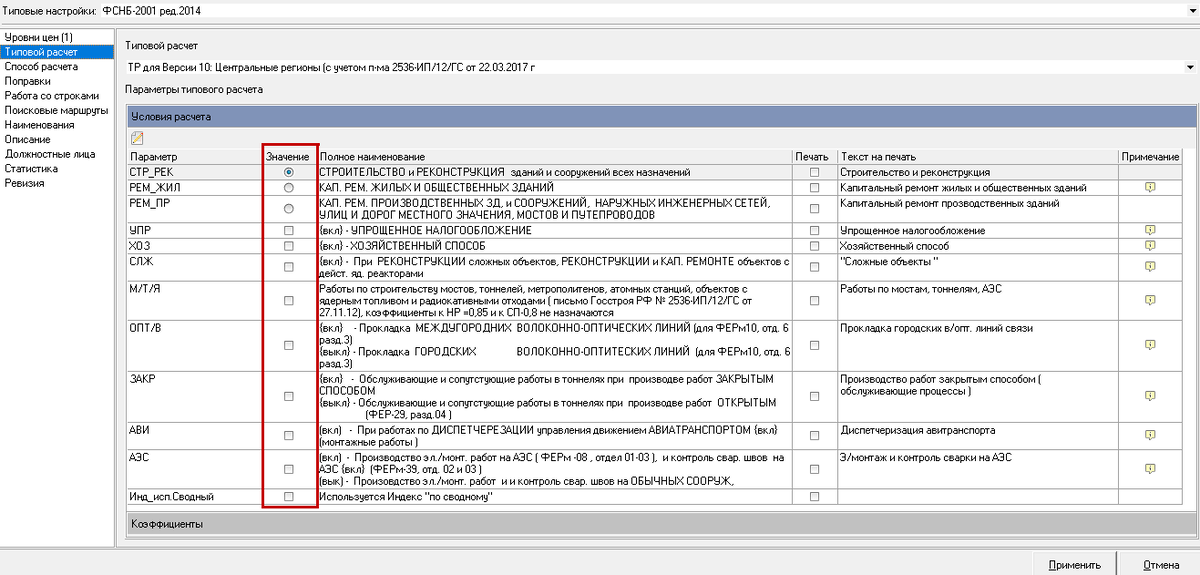Click 'КАП. РЕМ. ЖИЛЫХ И ОБЩЕСТВЕННЫХ ЗДАНИЙ' cell
This screenshot has width=1200, height=575.
(x=554, y=188)
